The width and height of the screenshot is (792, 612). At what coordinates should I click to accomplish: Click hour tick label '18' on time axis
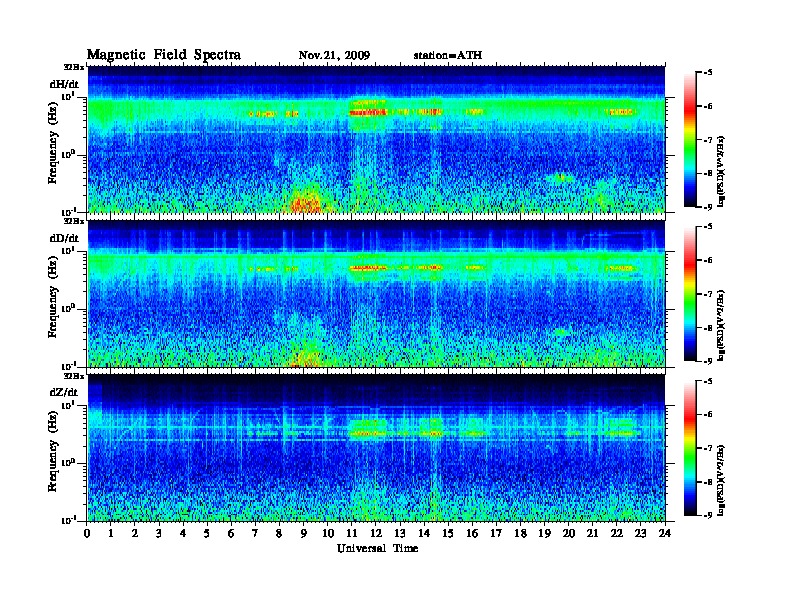[x=520, y=533]
